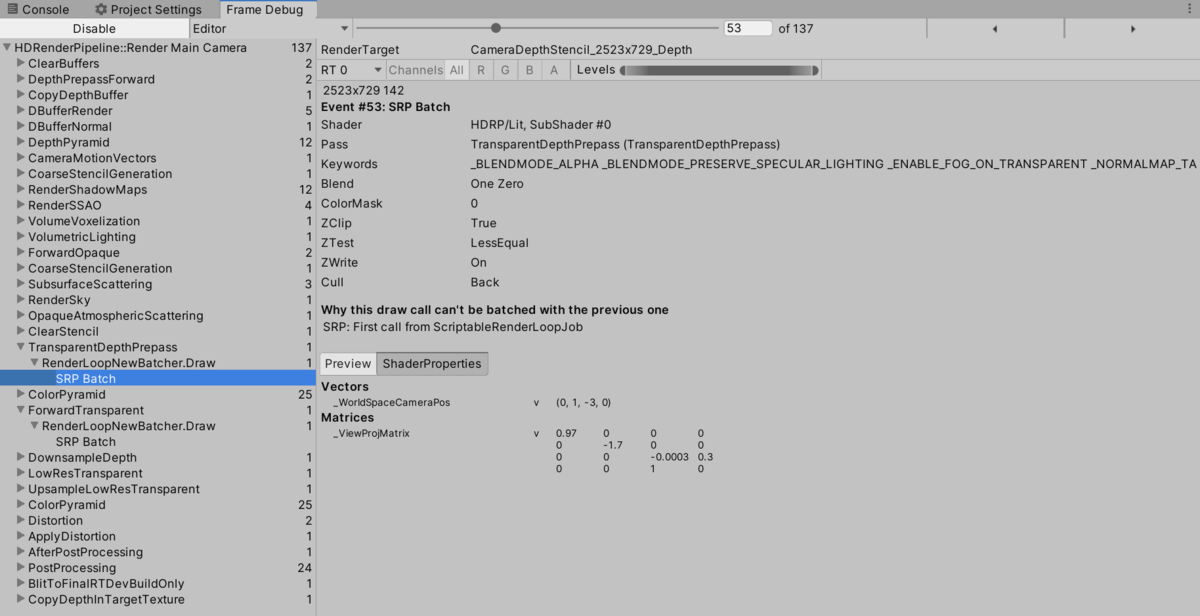
Task: Select the BlitToFinalRTDevBuildOnly row
Action: [x=158, y=584]
